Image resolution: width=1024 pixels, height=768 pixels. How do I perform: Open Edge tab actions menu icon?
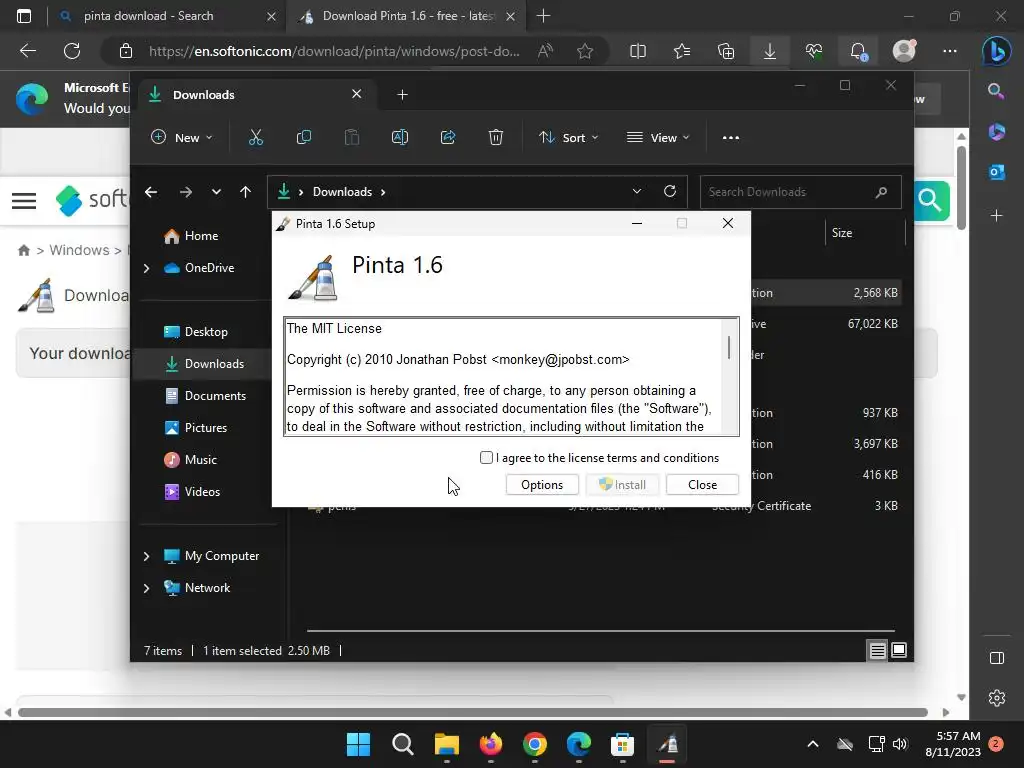[x=24, y=16]
